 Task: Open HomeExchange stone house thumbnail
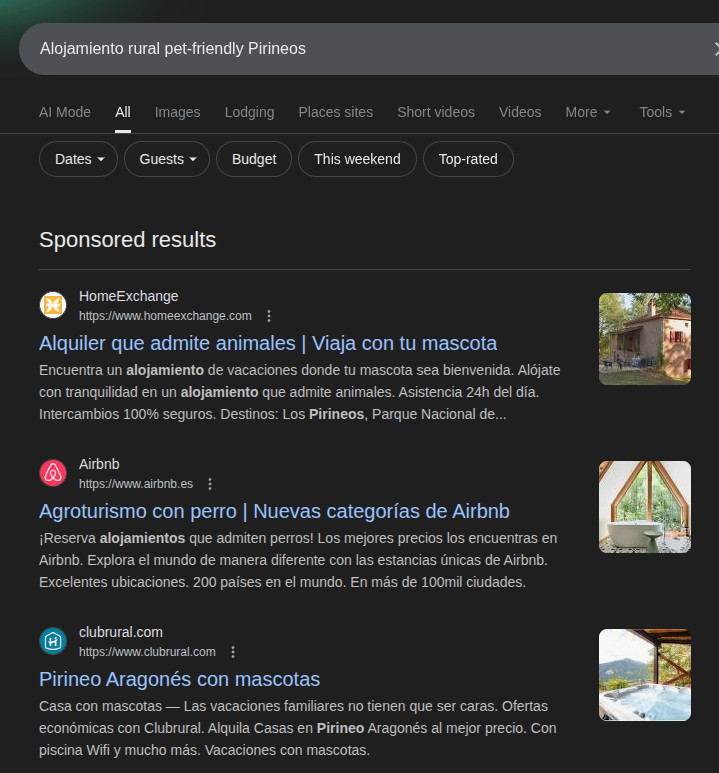click(x=645, y=339)
